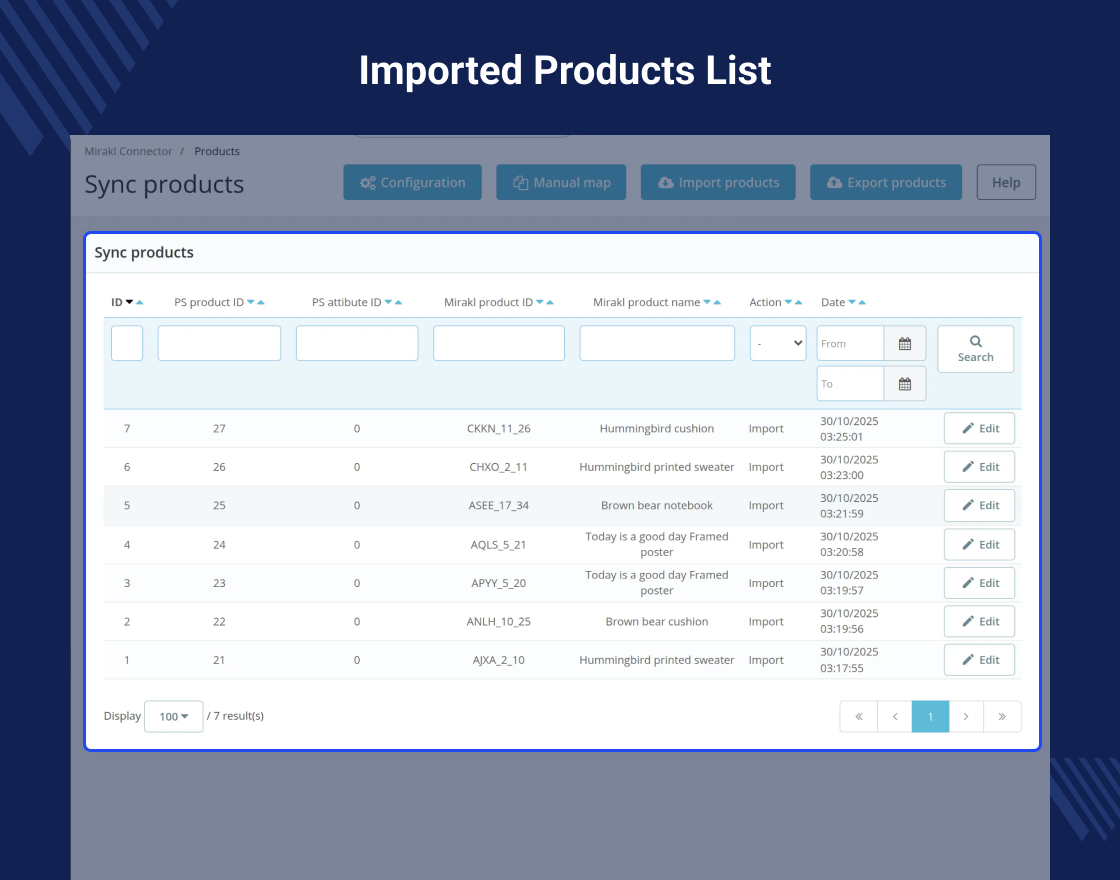Screen dimensions: 1120x880
Task: Sort Action column descending arrow
Action: click(x=789, y=302)
